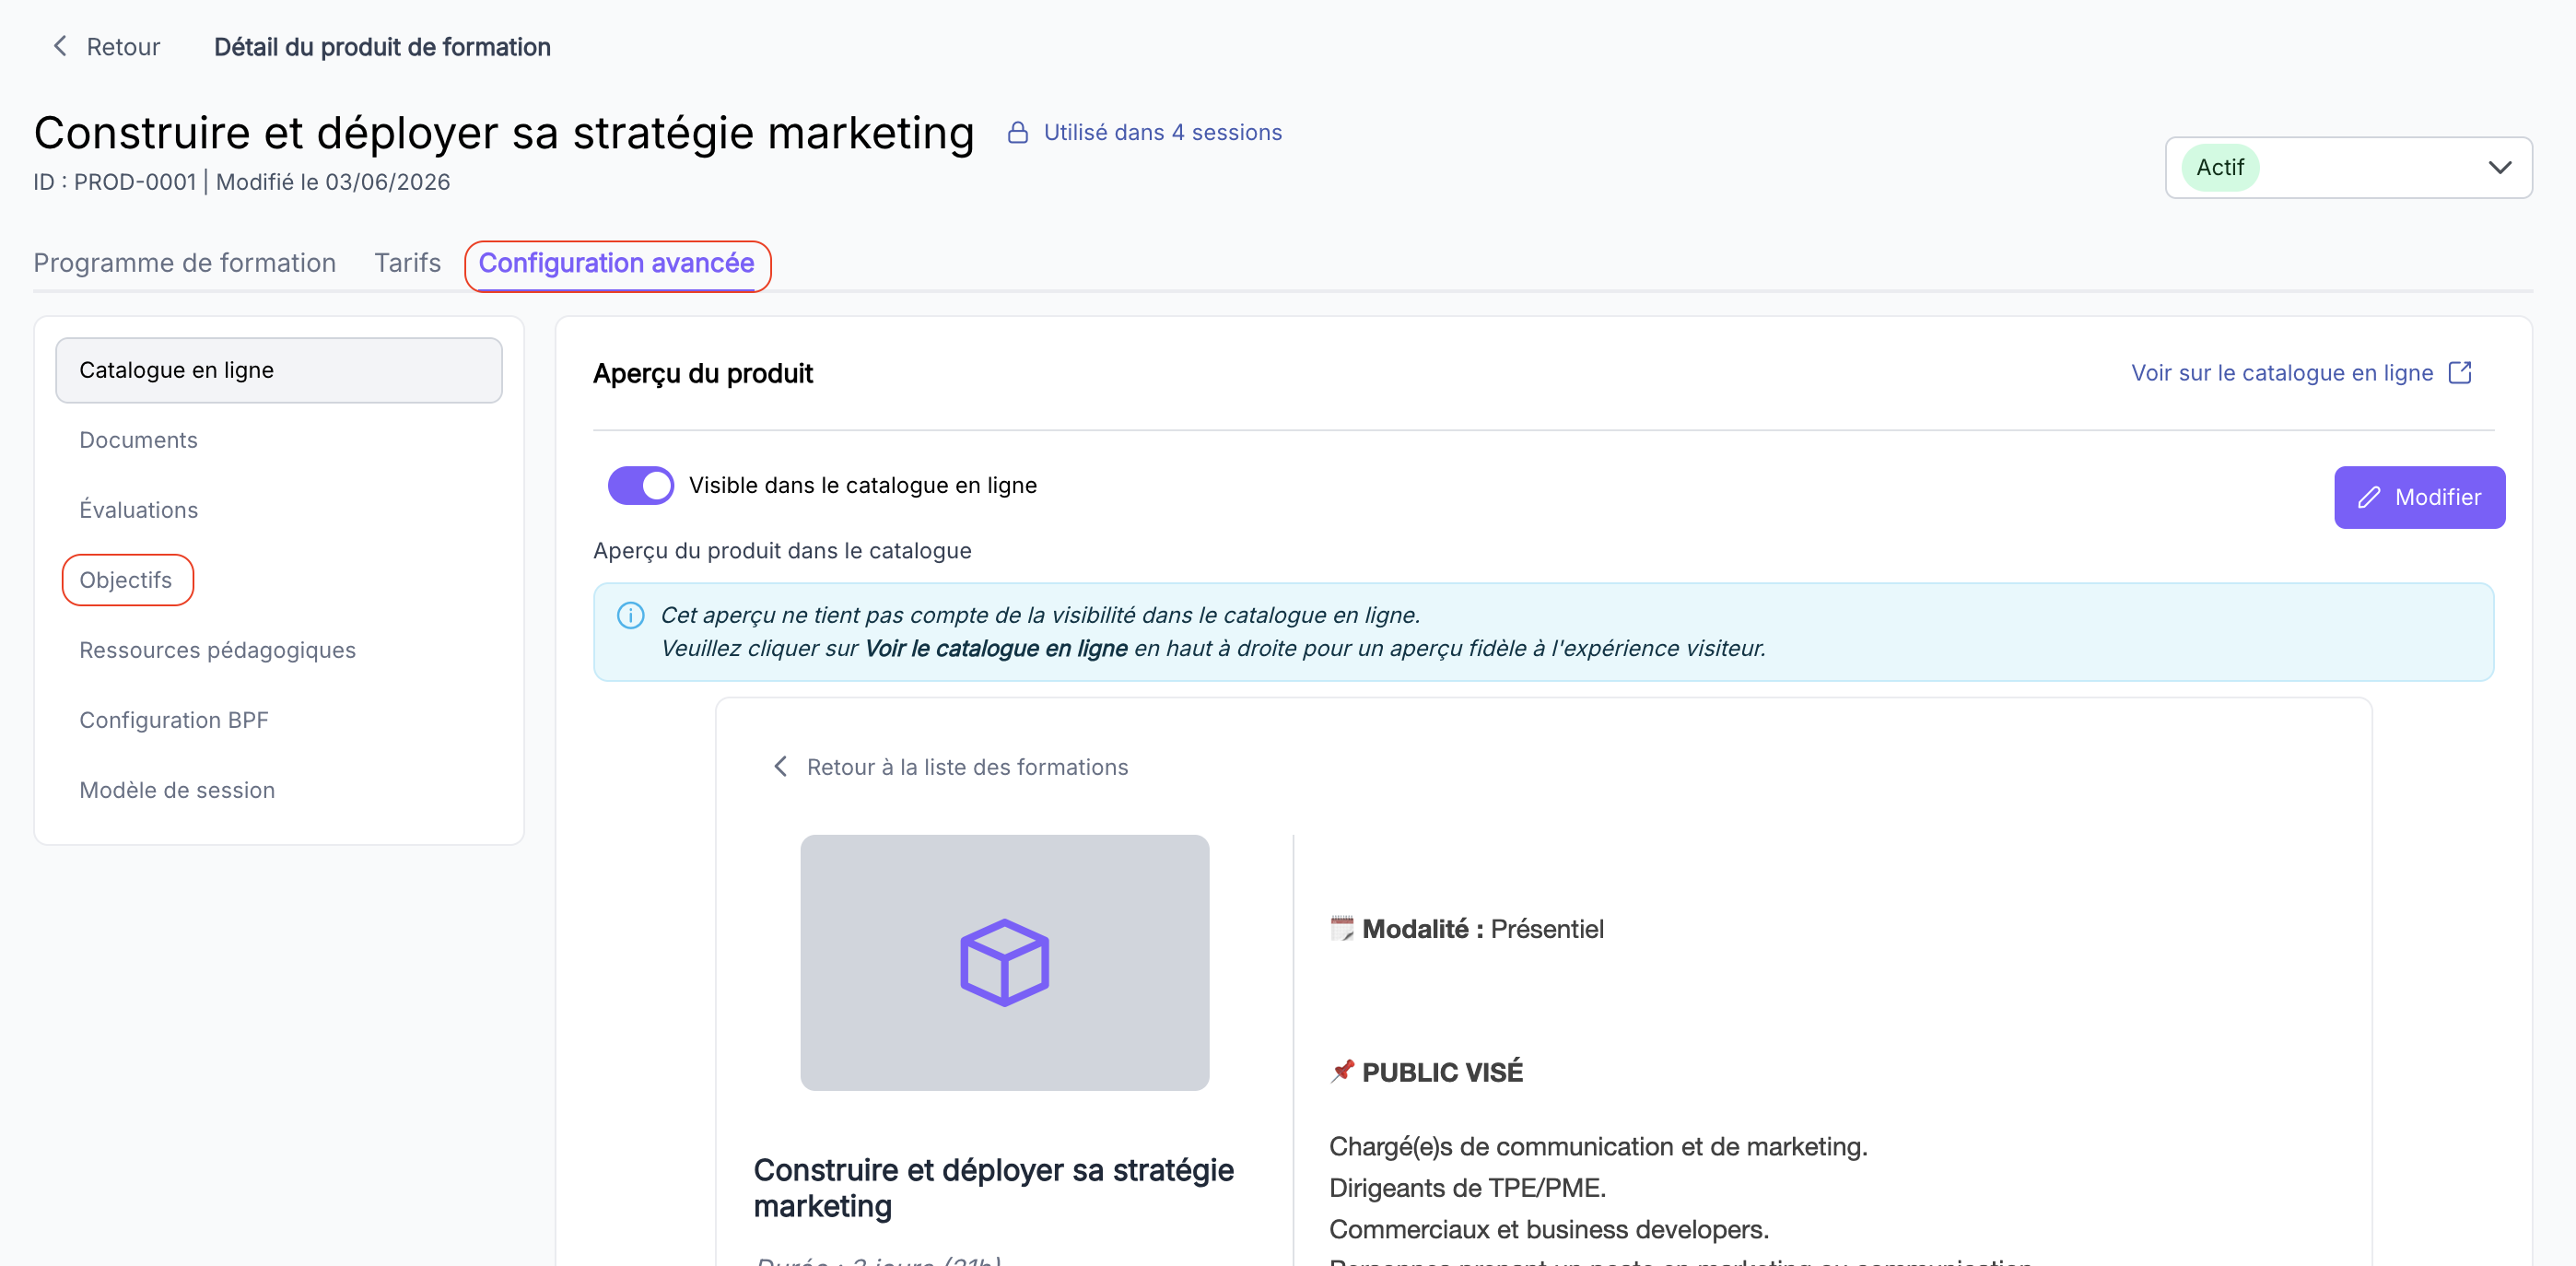
Task: Click the back arrow icon next to Retour
Action: 60,46
